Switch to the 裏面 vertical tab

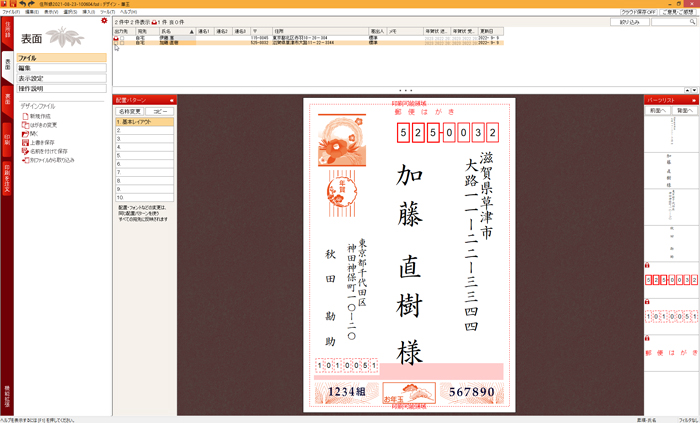pos(7,100)
